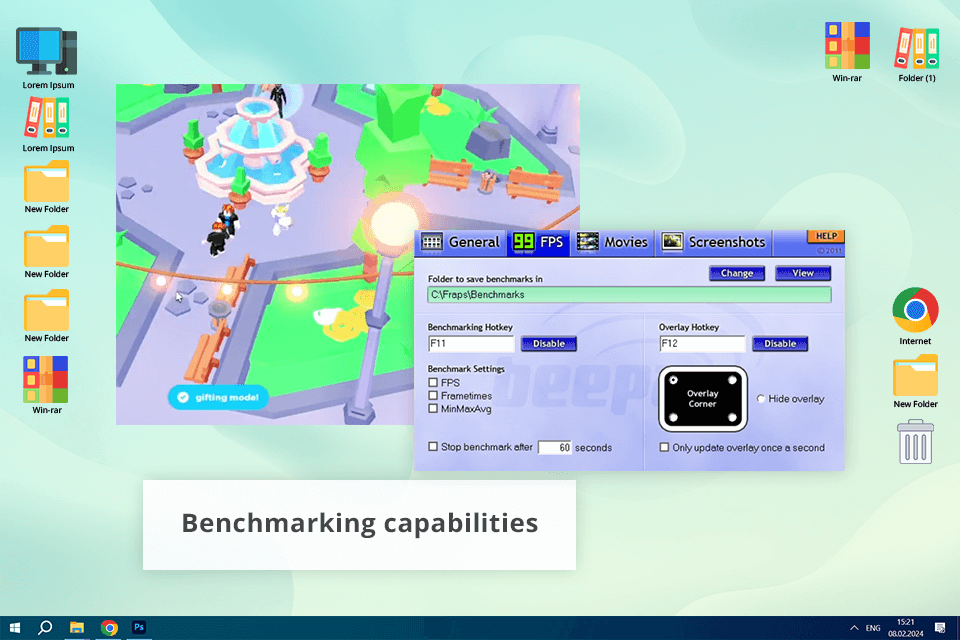Switch to the Fraps Screenshots tab
960x640 pixels.
(714, 243)
